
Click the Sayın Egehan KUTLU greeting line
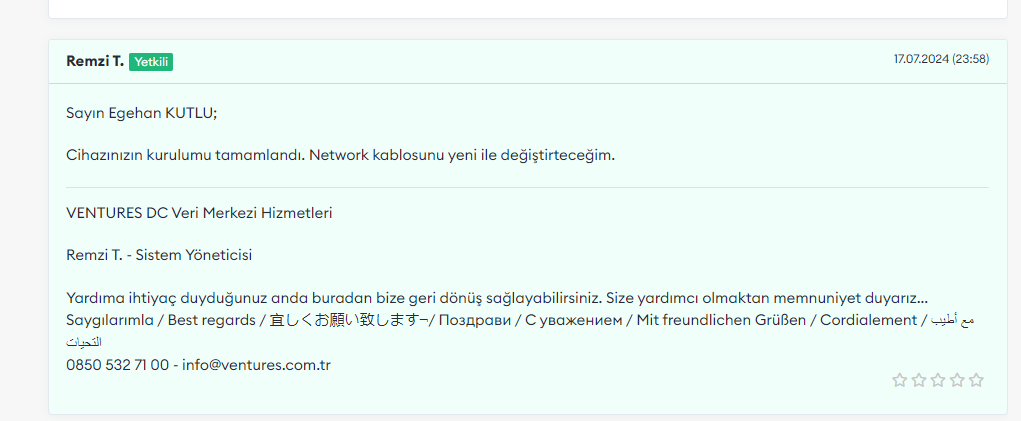click(x=142, y=113)
